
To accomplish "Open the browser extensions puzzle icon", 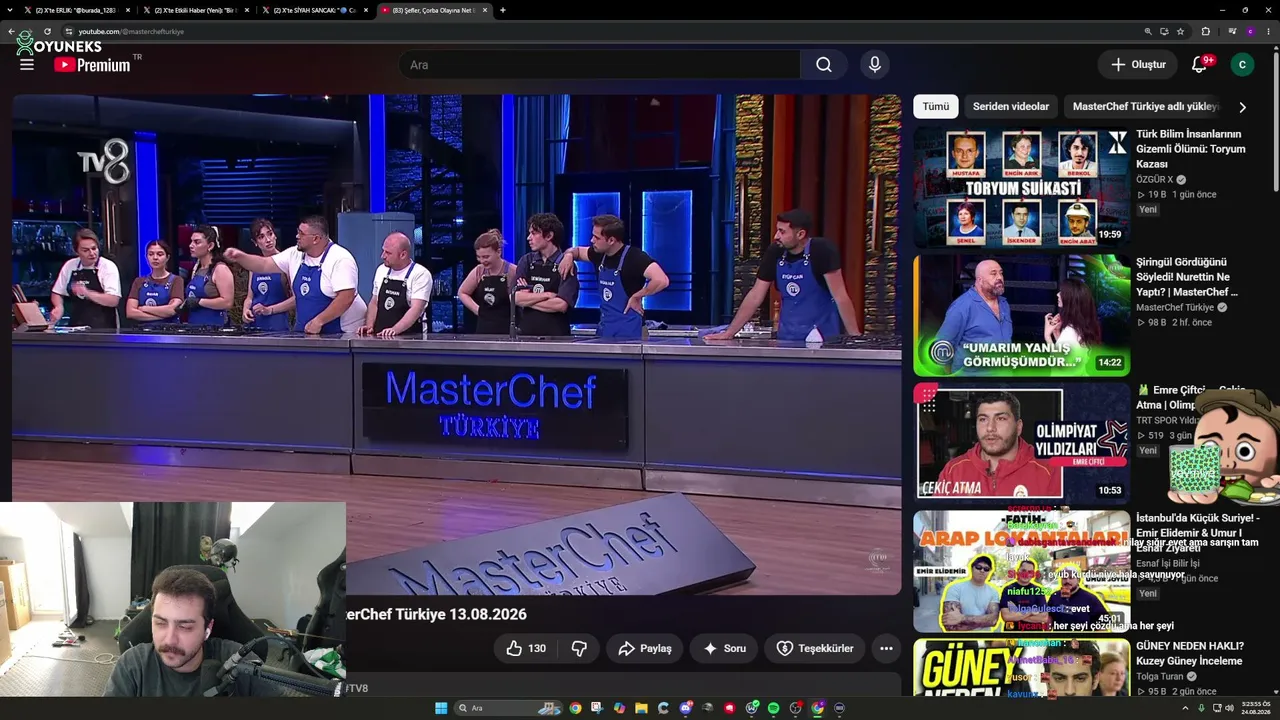I will point(1205,31).
